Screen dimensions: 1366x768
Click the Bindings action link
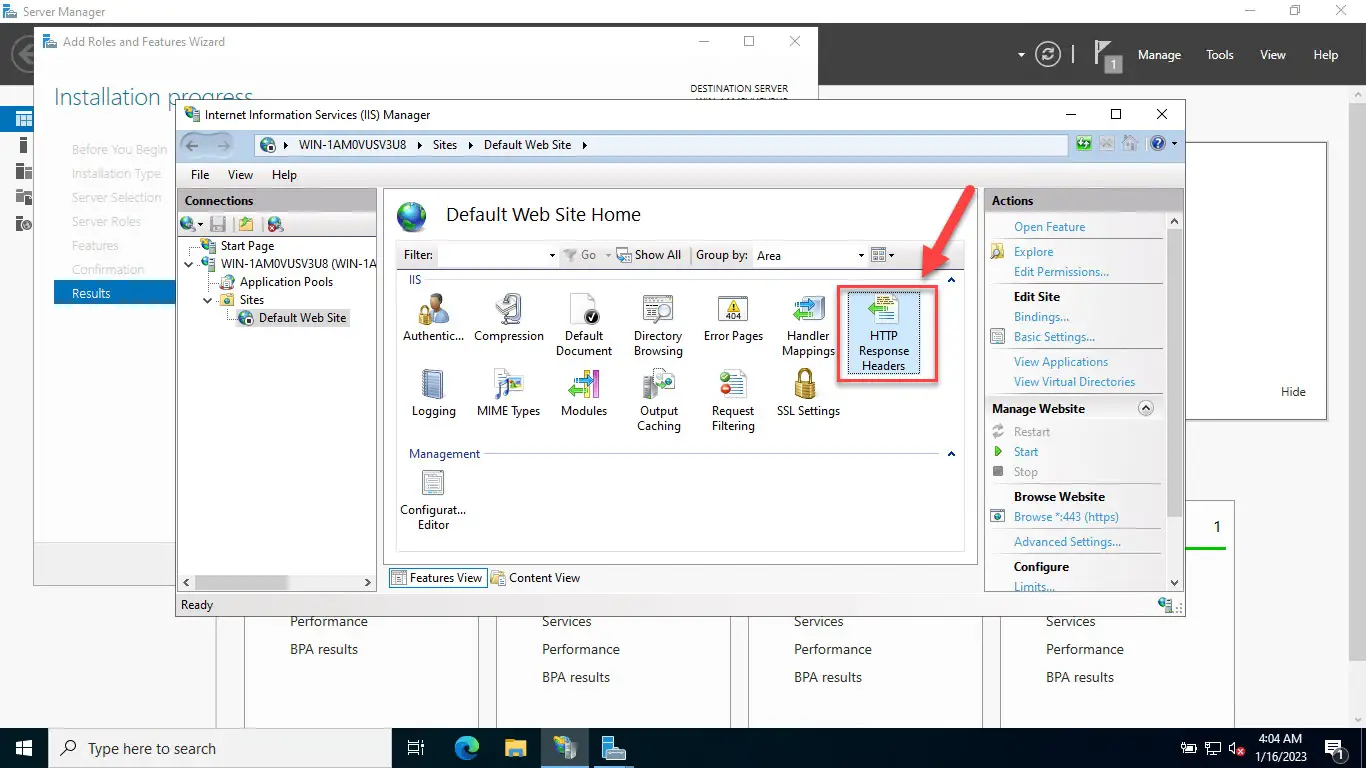(x=1041, y=317)
